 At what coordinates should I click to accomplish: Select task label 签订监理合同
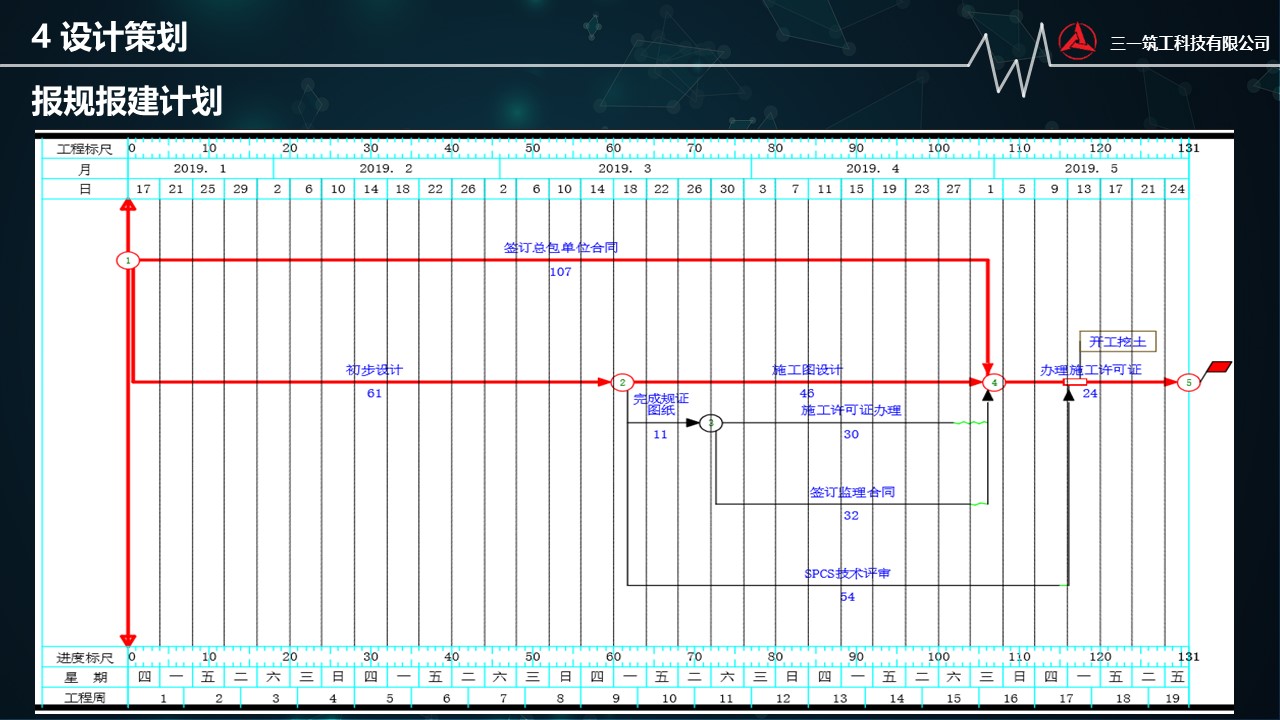point(852,492)
